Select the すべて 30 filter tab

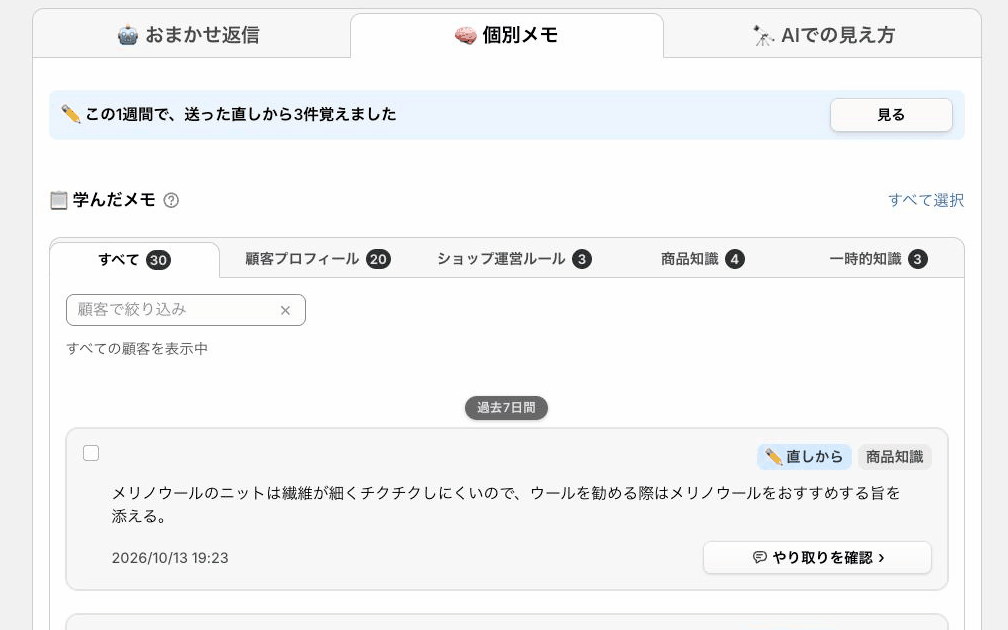134,260
